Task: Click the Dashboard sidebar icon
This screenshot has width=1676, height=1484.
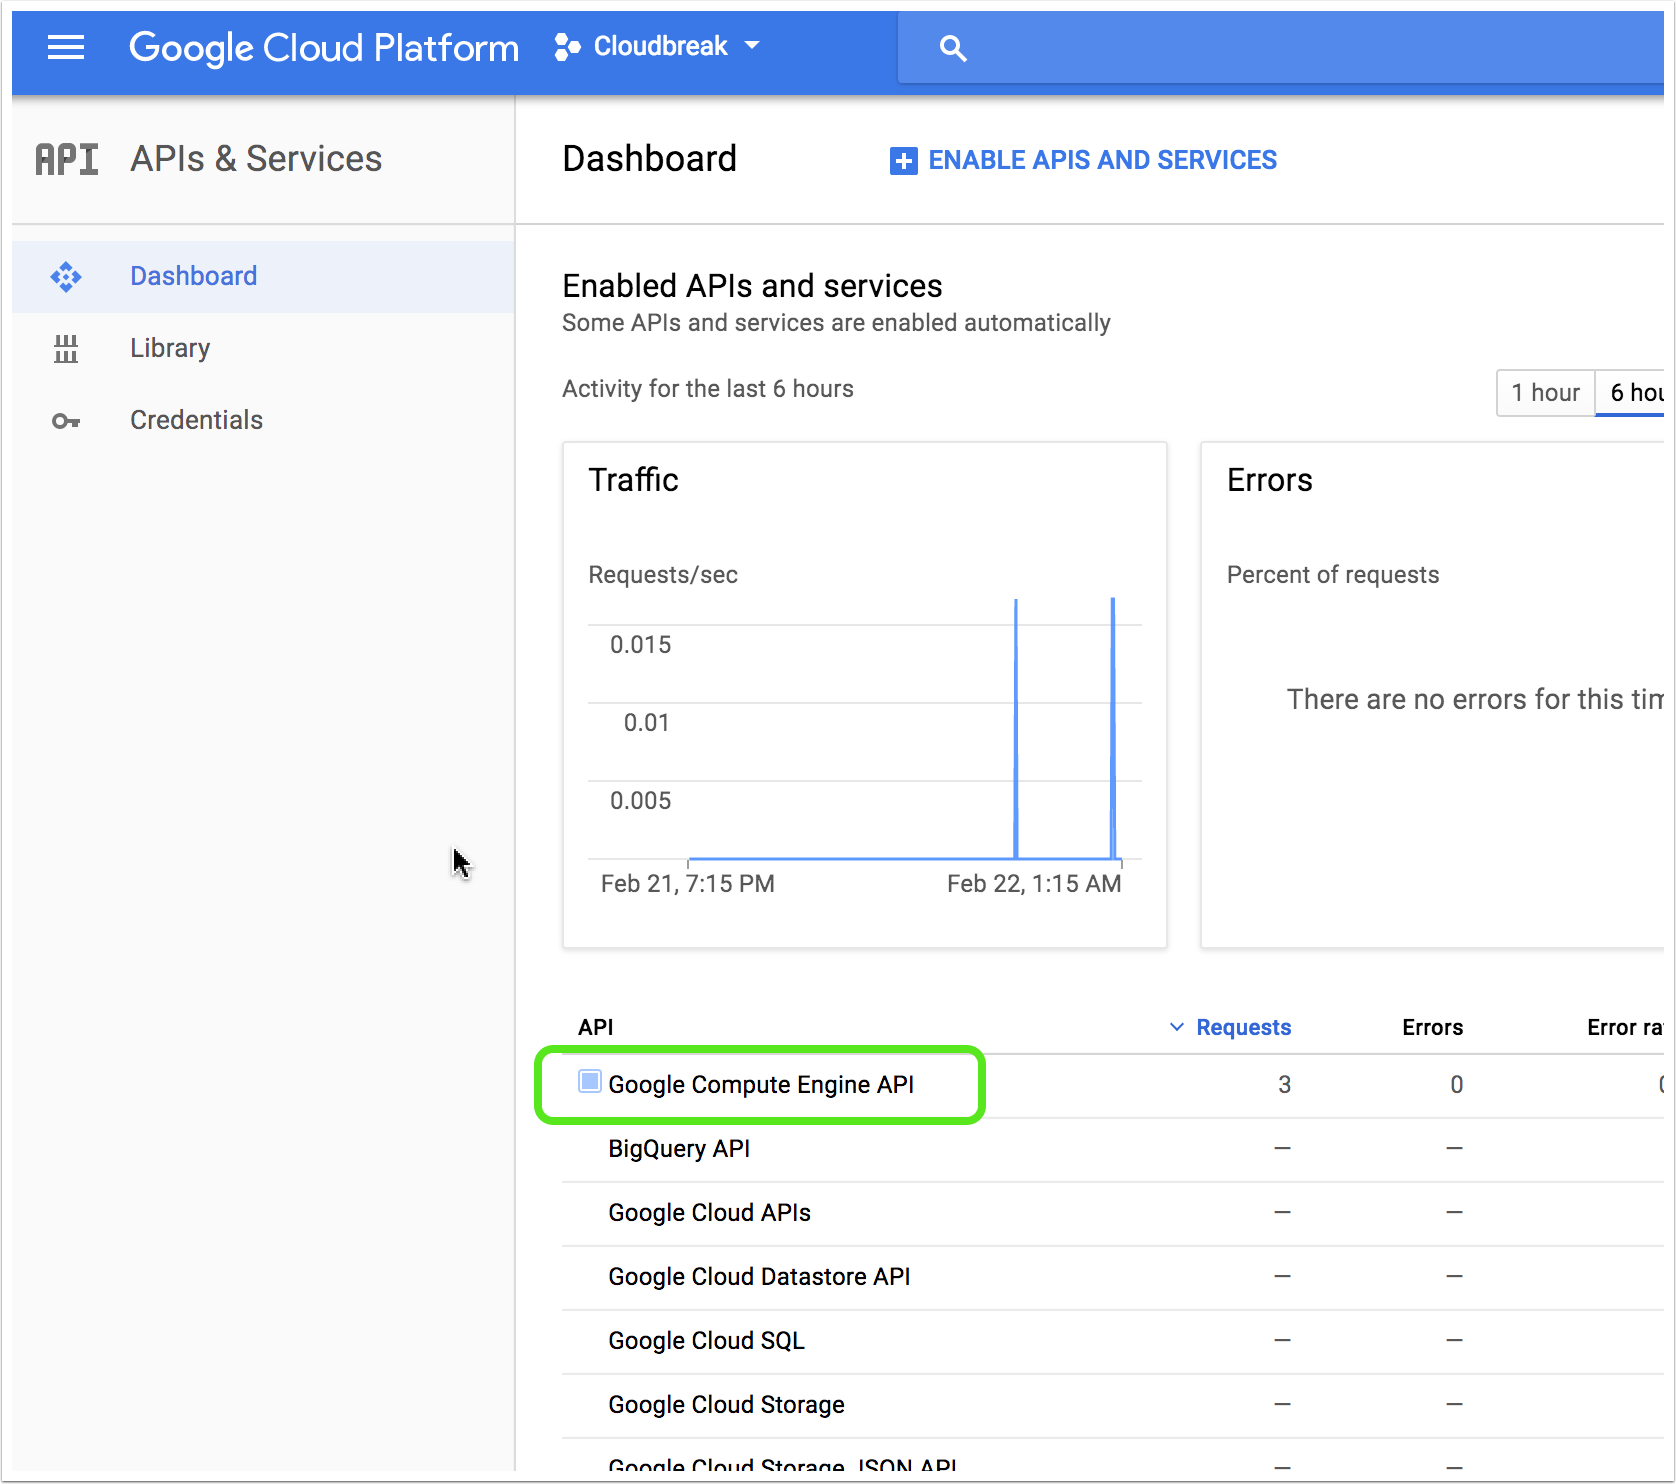Action: tap(65, 276)
